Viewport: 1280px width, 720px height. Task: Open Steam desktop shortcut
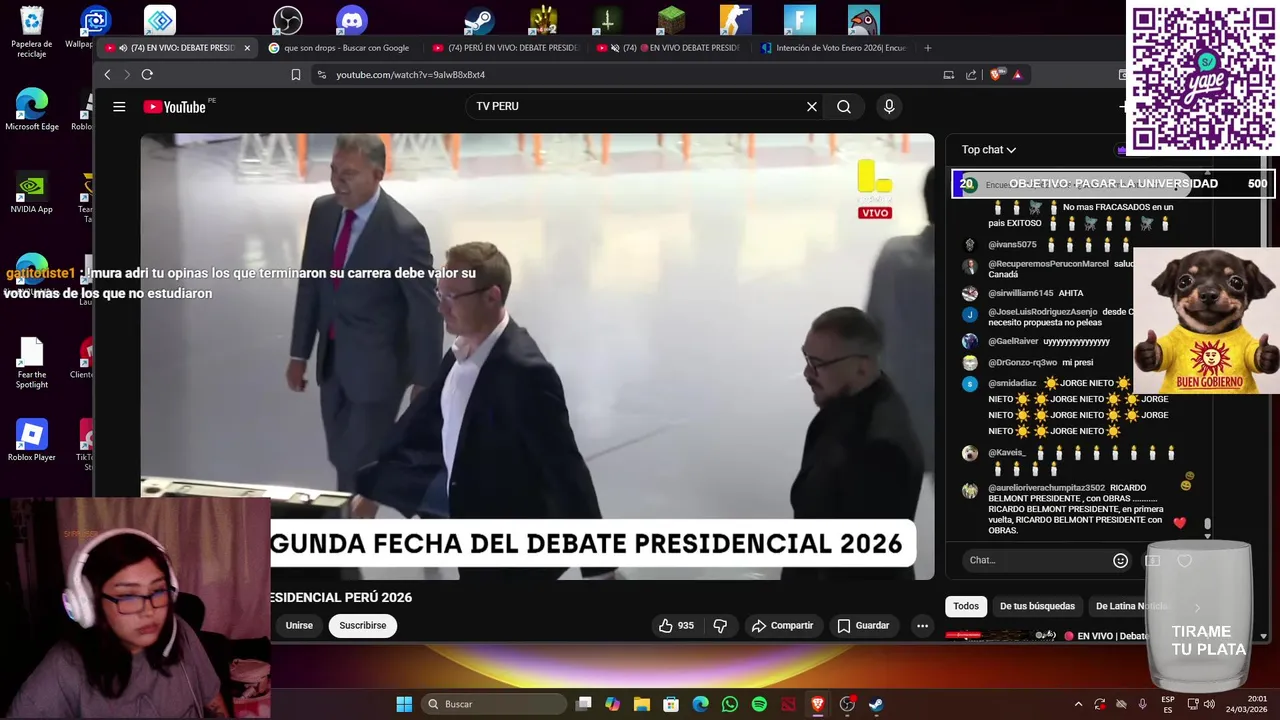480,21
